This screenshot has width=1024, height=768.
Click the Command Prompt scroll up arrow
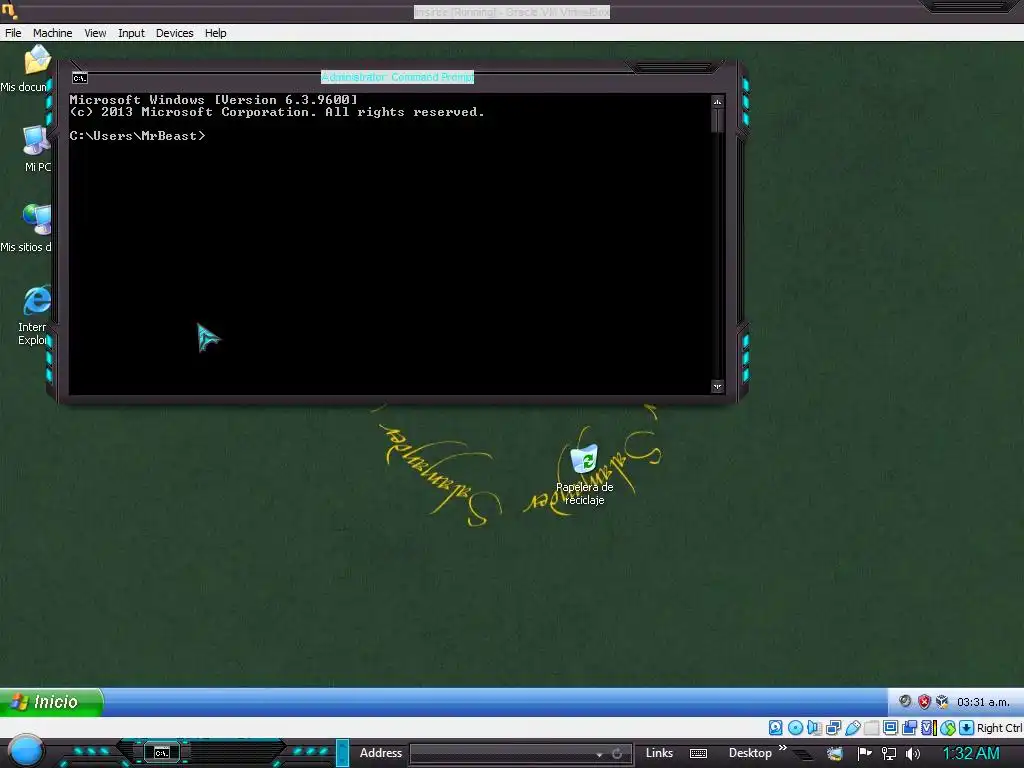[718, 102]
